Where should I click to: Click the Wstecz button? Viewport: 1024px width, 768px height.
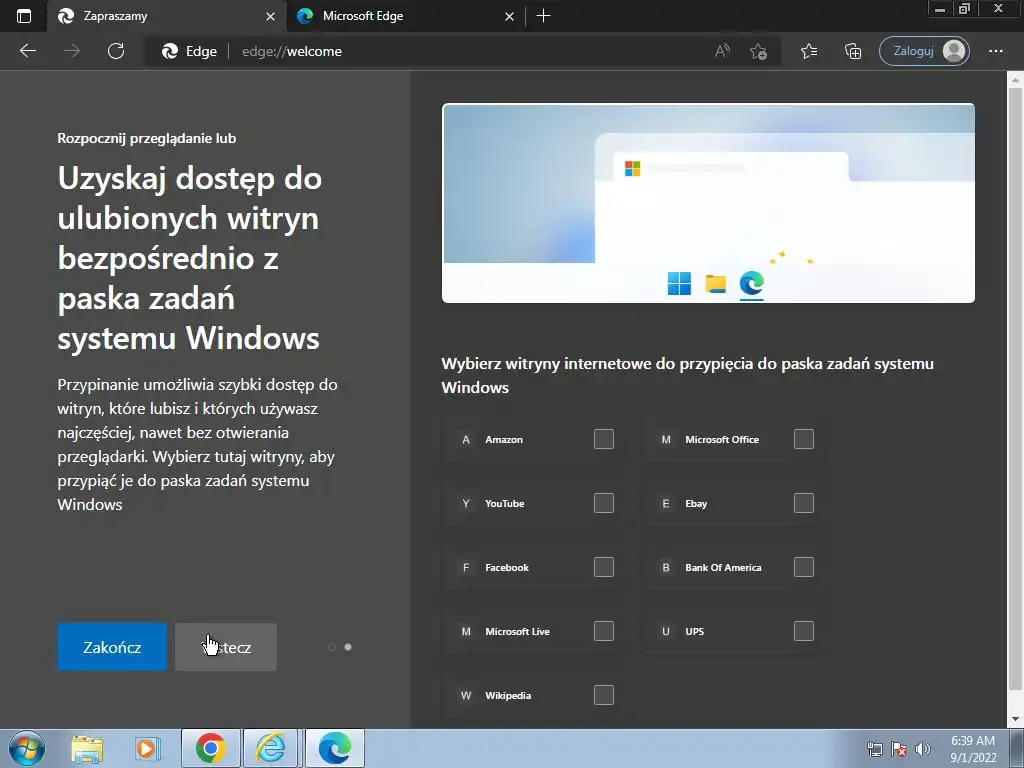click(x=226, y=647)
